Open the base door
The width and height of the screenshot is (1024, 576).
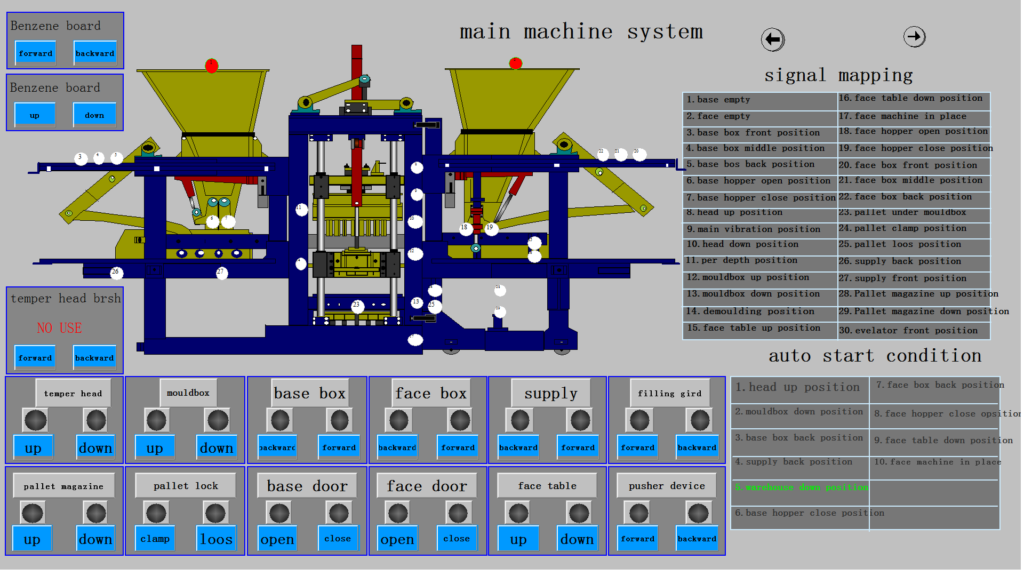(278, 539)
